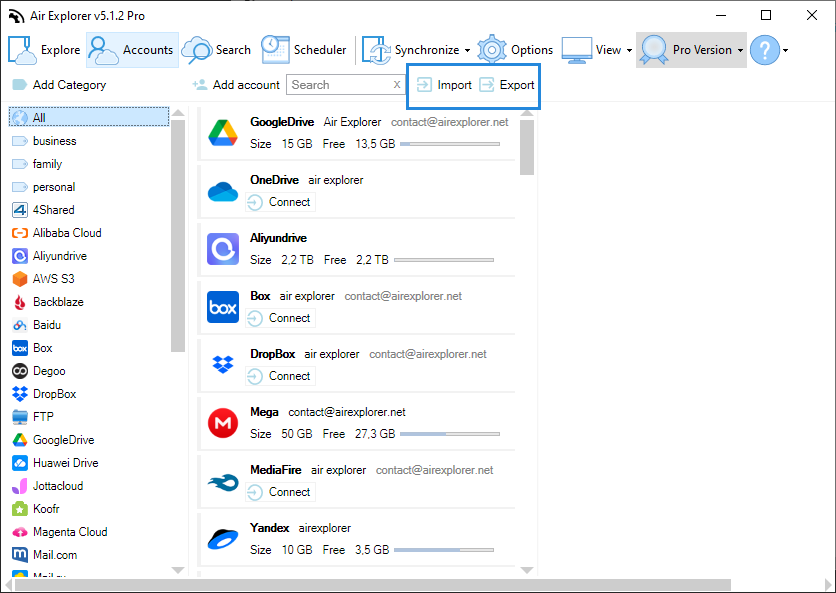Select Degoo in the sidebar
The height and width of the screenshot is (593, 836).
tap(38, 371)
